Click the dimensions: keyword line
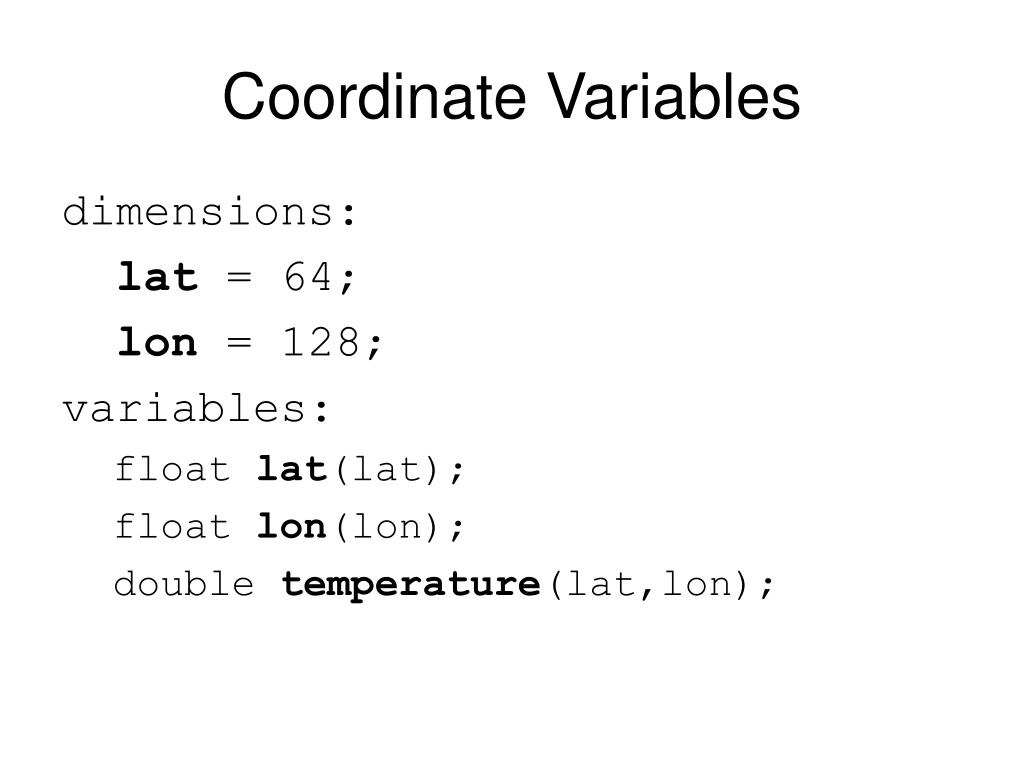The height and width of the screenshot is (768, 1024). tap(210, 212)
